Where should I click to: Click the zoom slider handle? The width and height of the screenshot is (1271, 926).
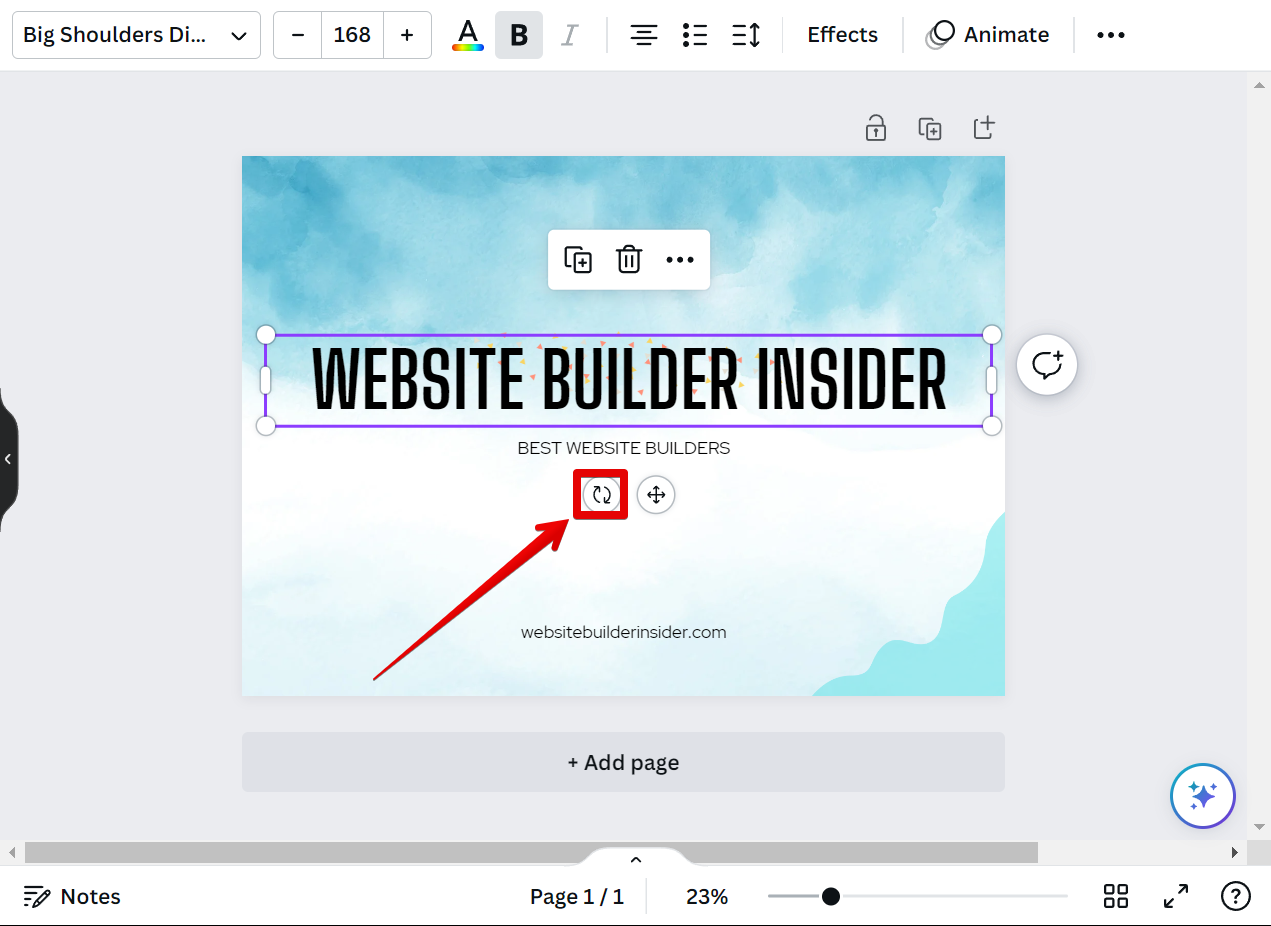tap(830, 896)
